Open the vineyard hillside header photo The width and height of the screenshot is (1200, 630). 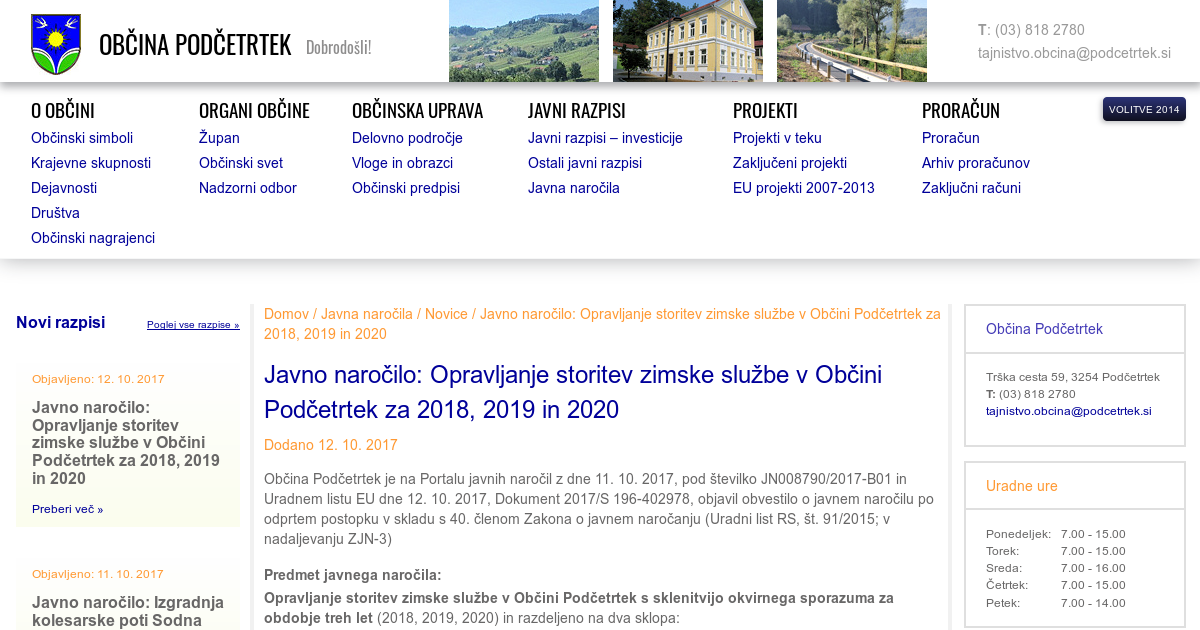point(523,41)
